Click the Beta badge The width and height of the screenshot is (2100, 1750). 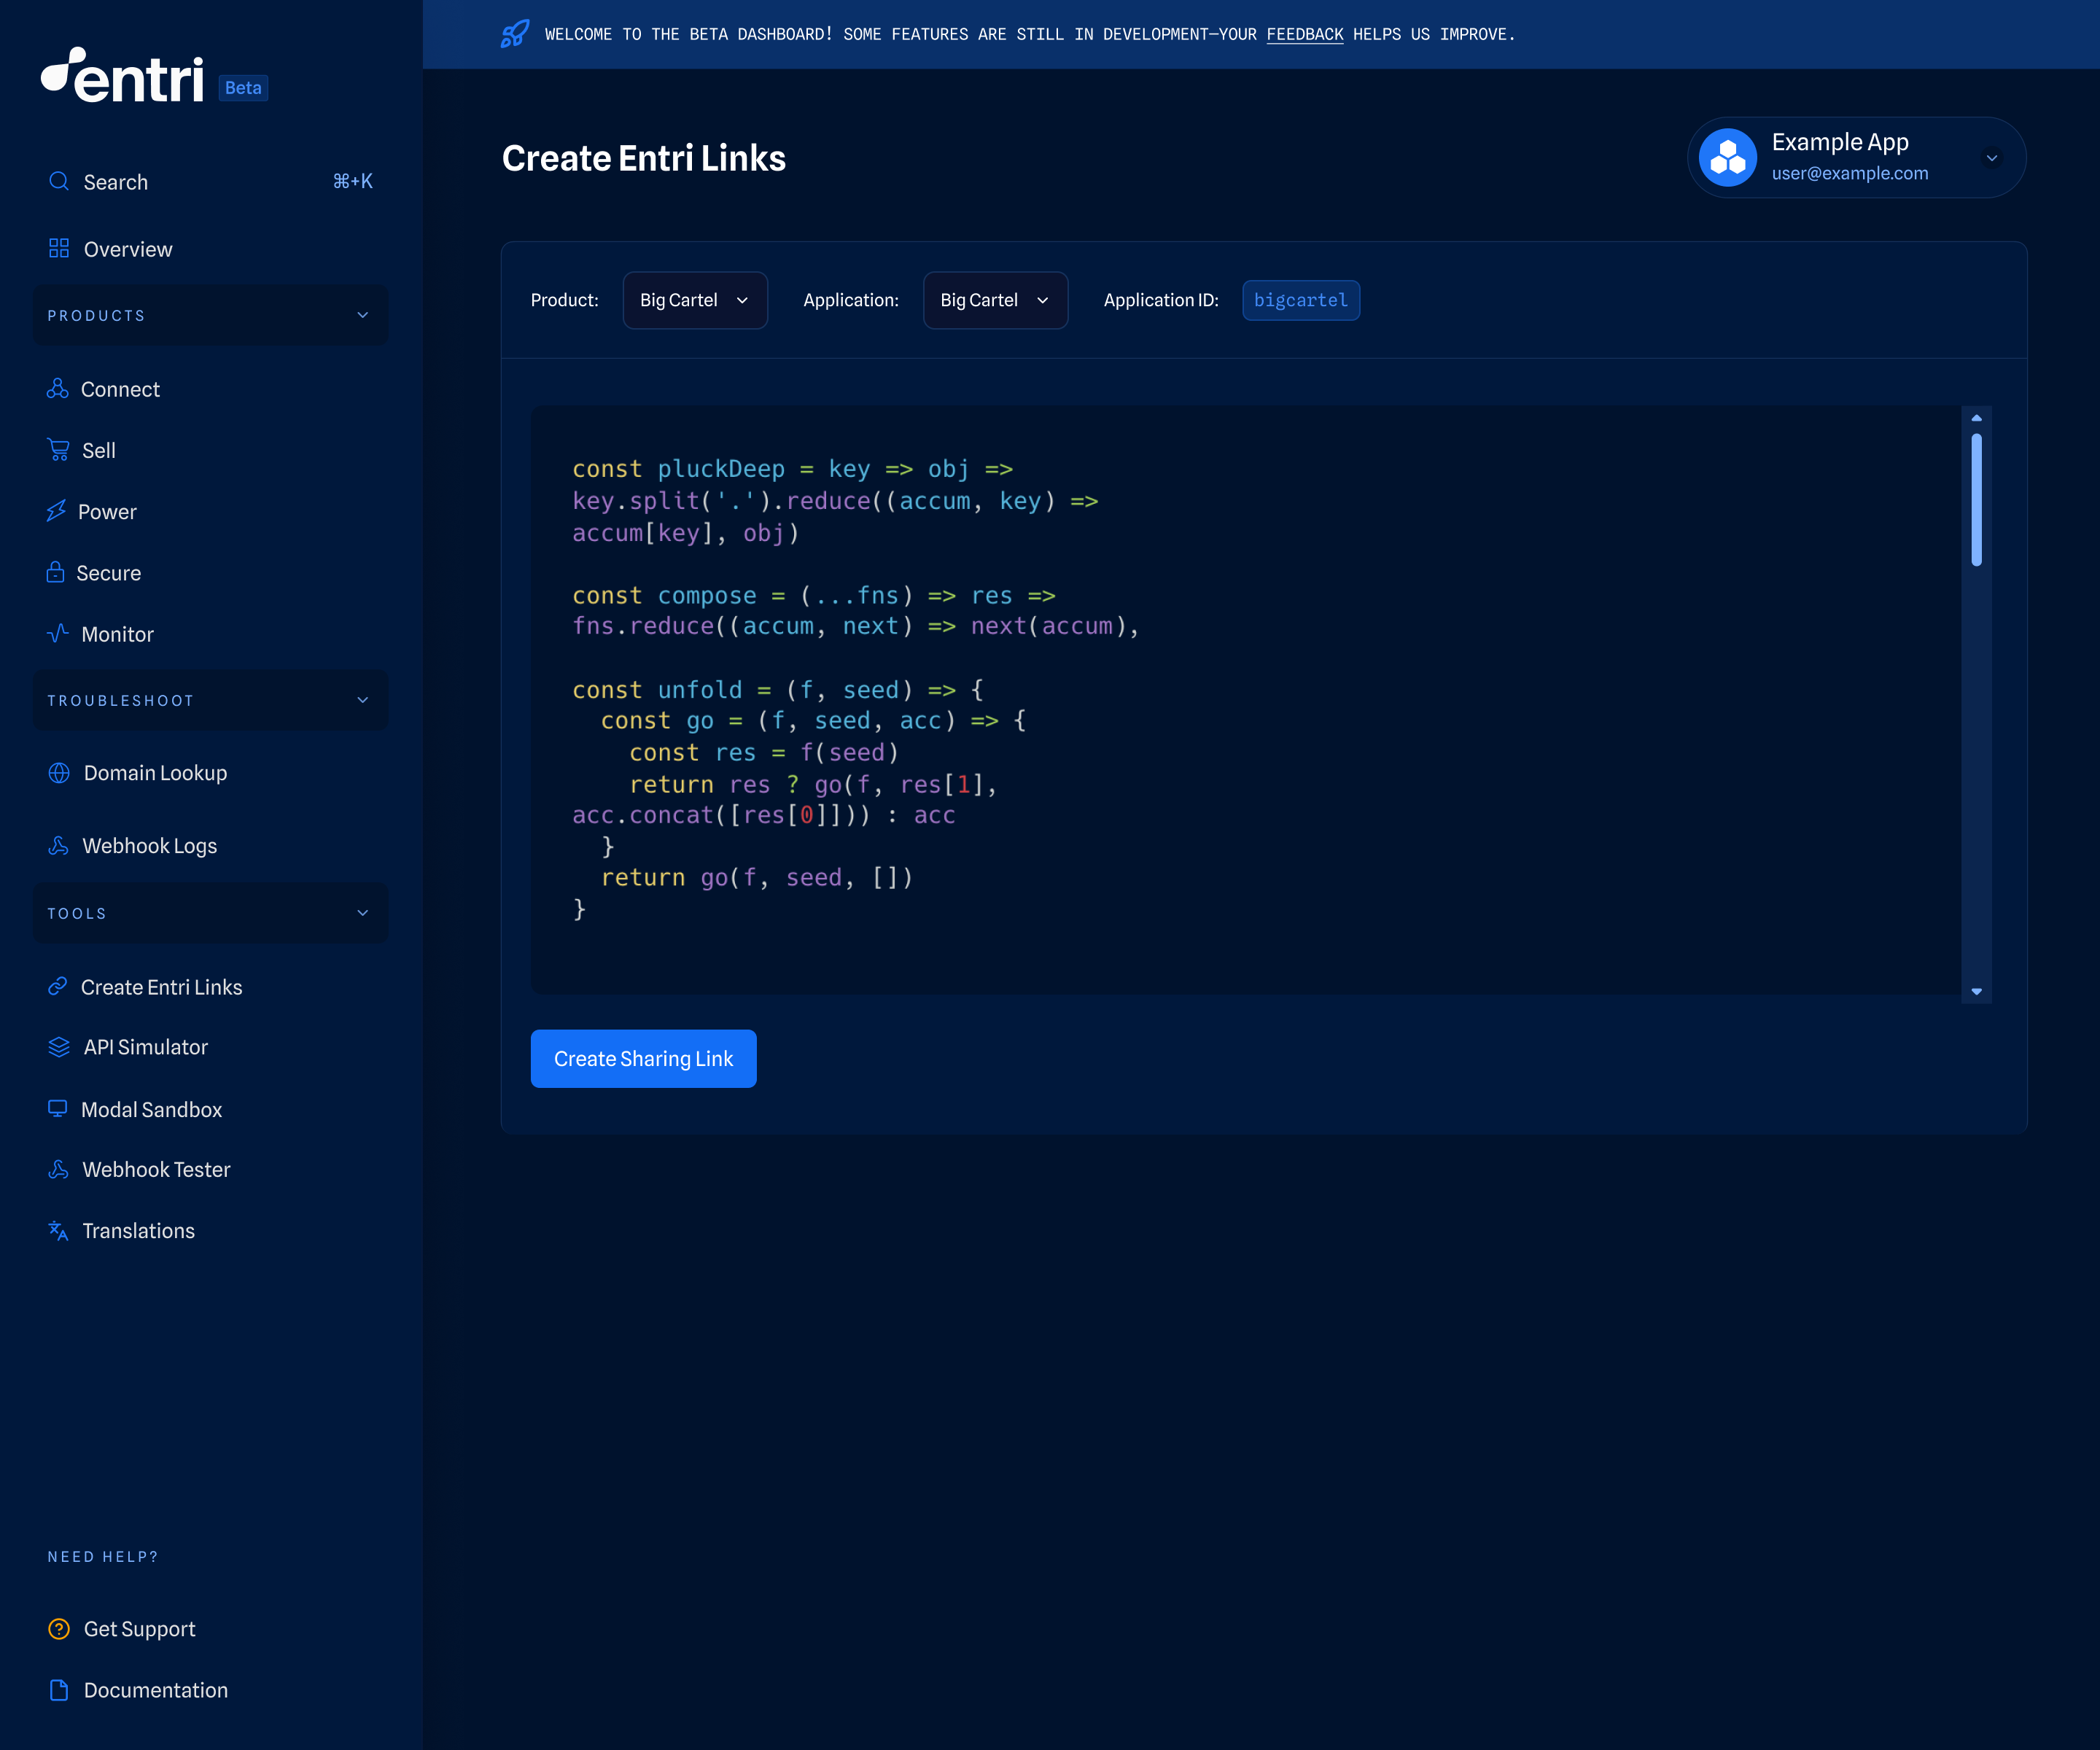(243, 88)
